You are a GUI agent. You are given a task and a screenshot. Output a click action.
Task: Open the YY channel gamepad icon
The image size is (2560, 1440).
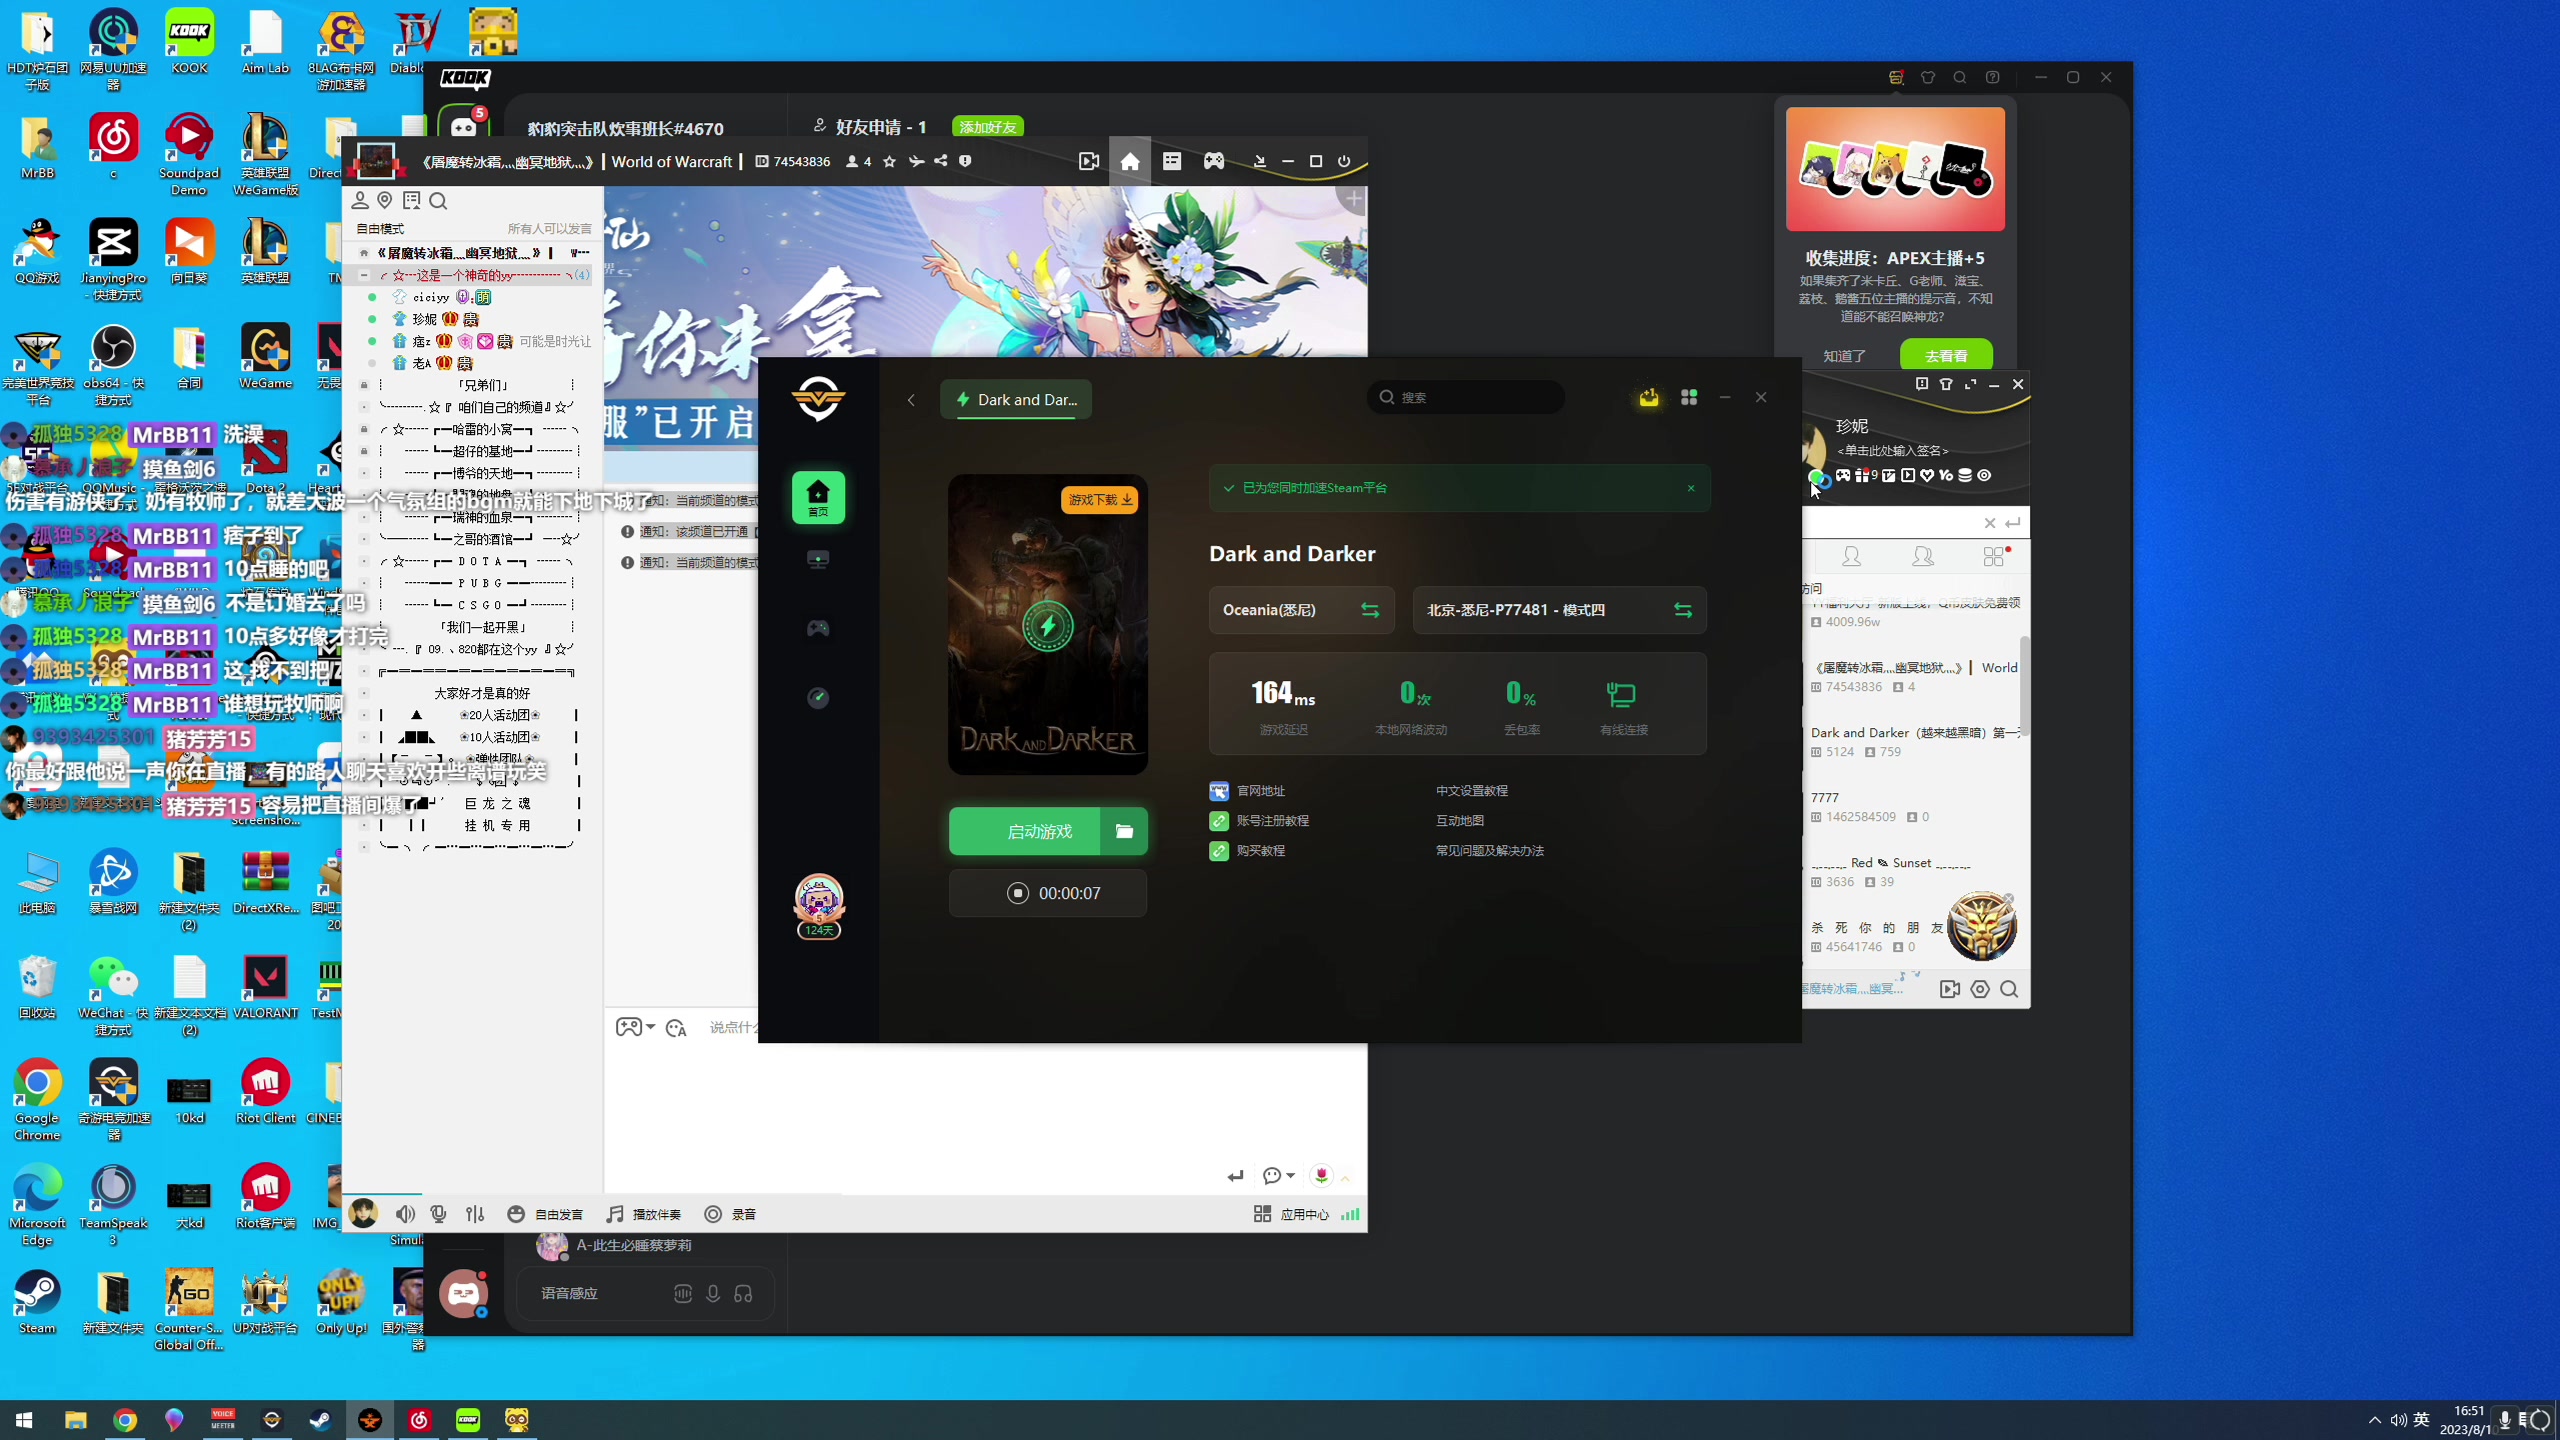1213,161
